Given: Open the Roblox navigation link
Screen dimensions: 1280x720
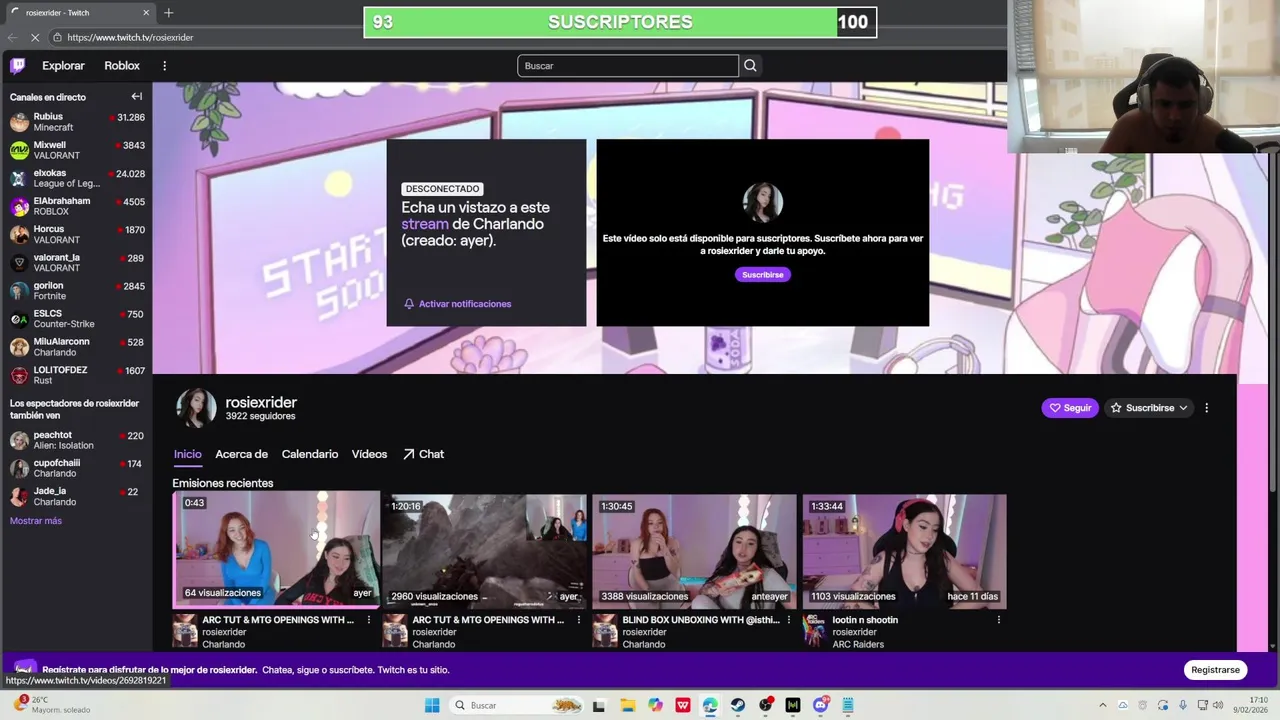Looking at the screenshot, I should [x=122, y=66].
